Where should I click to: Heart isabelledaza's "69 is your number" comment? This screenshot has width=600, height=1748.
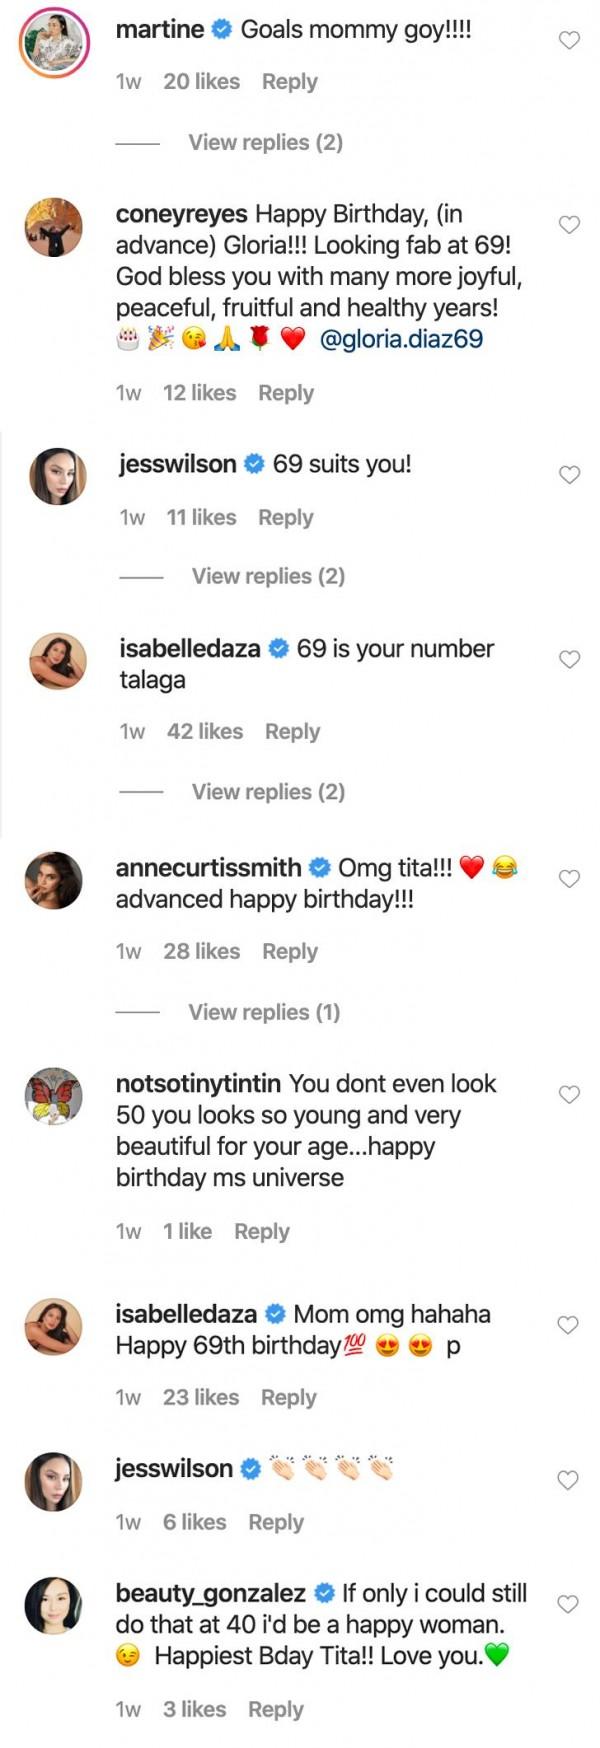tap(569, 659)
